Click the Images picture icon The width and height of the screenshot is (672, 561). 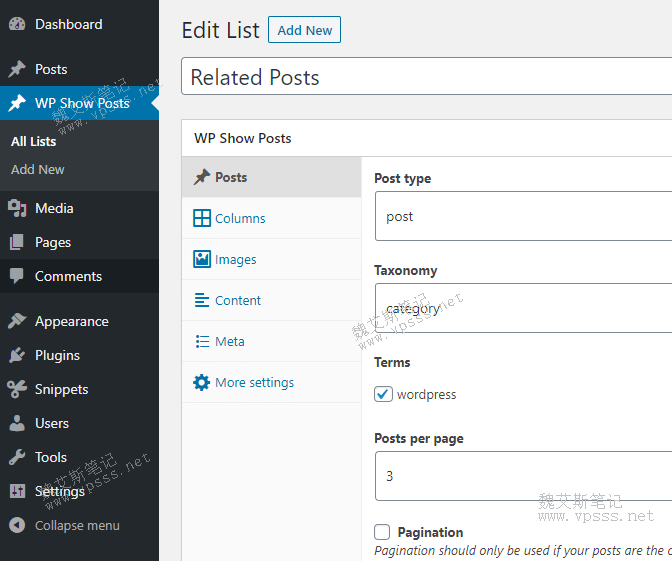coord(202,259)
